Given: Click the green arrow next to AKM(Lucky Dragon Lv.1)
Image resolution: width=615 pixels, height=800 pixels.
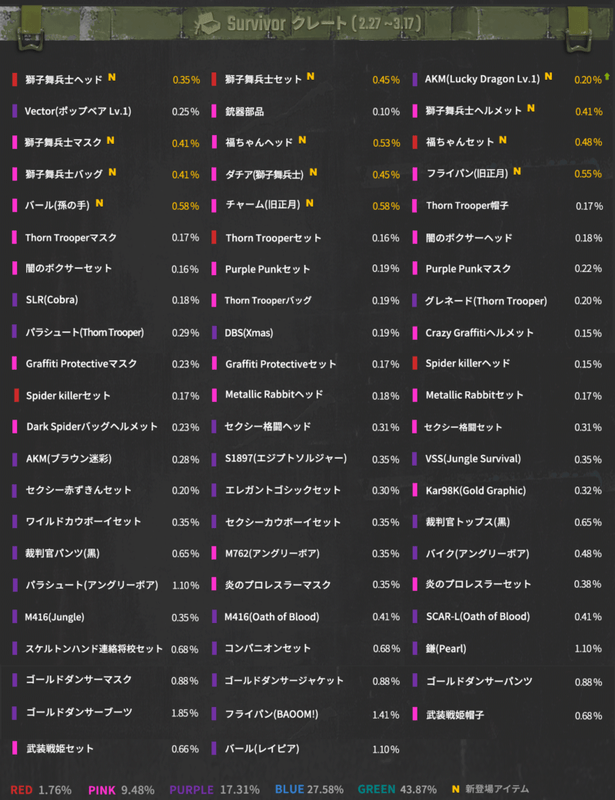Looking at the screenshot, I should point(605,76).
